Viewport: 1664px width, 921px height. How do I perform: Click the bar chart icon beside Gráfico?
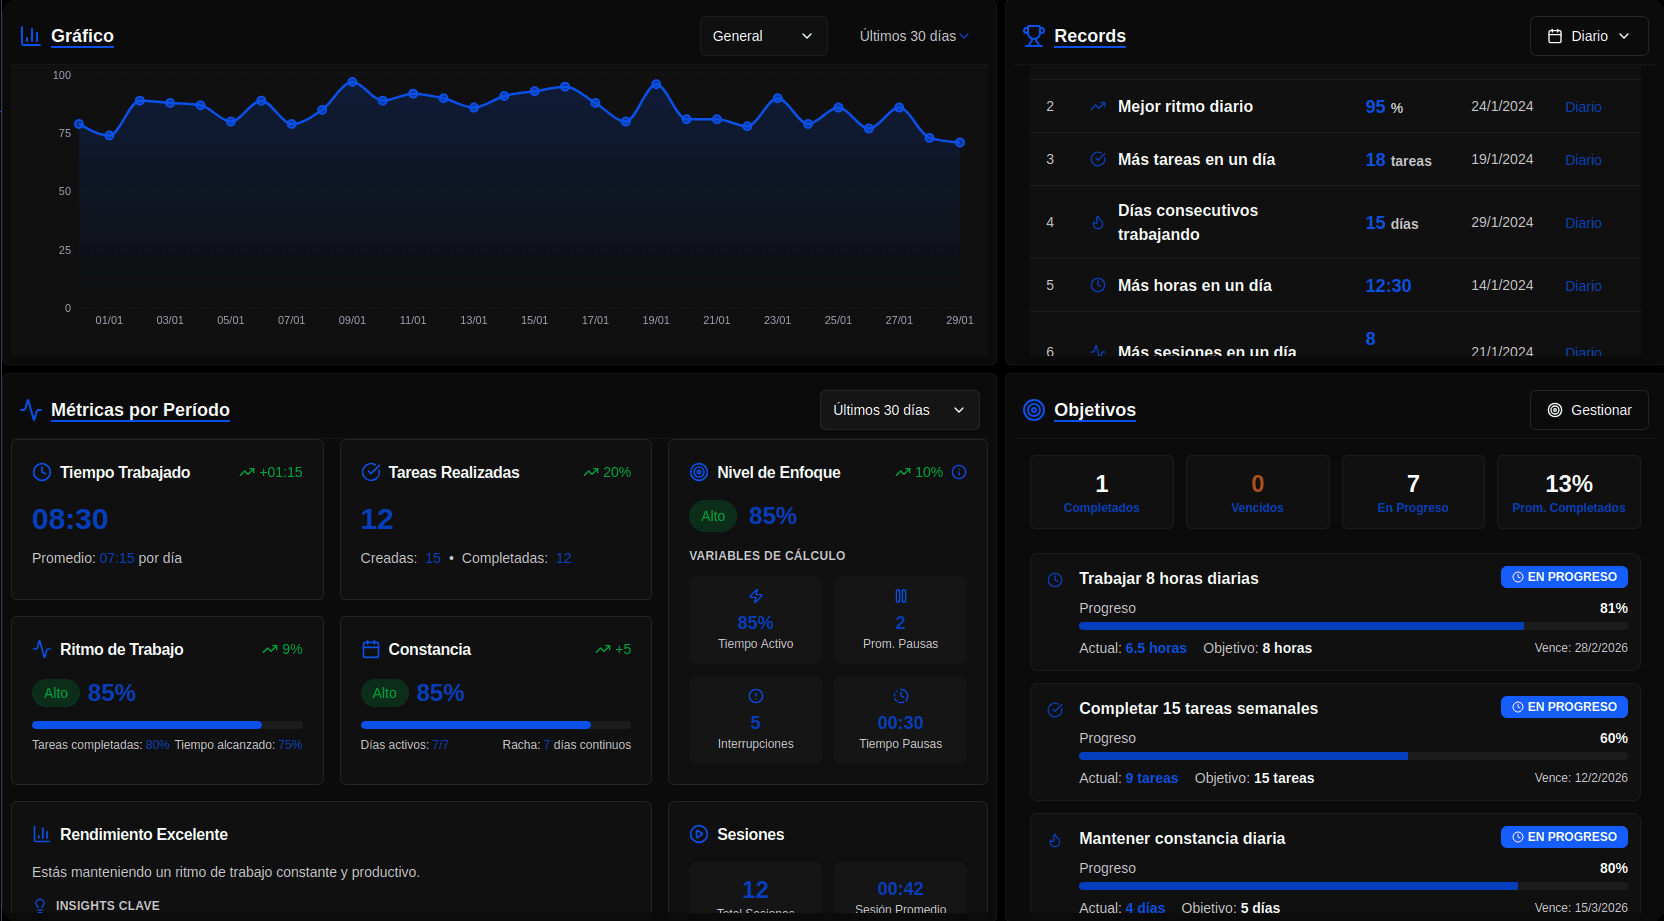(x=30, y=36)
